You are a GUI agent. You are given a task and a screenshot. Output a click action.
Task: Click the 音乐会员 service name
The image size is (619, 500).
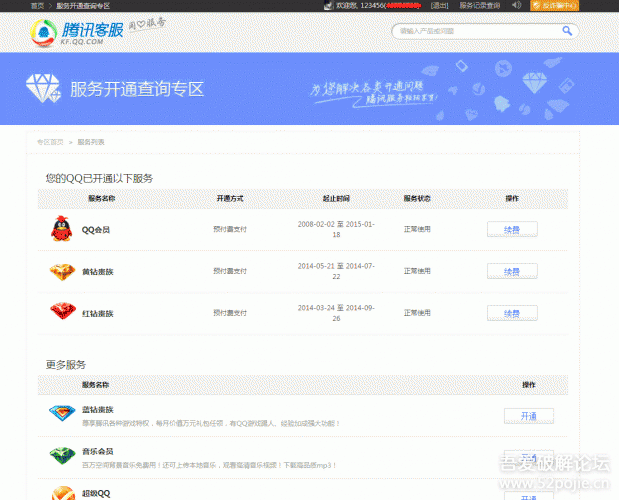pyautogui.click(x=98, y=451)
